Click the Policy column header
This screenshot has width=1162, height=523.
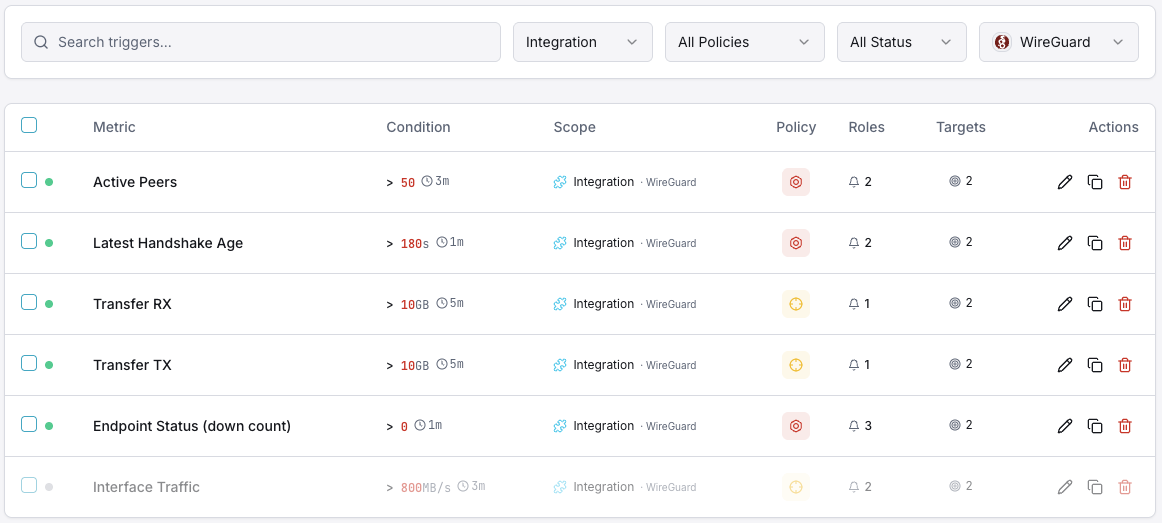click(x=796, y=127)
